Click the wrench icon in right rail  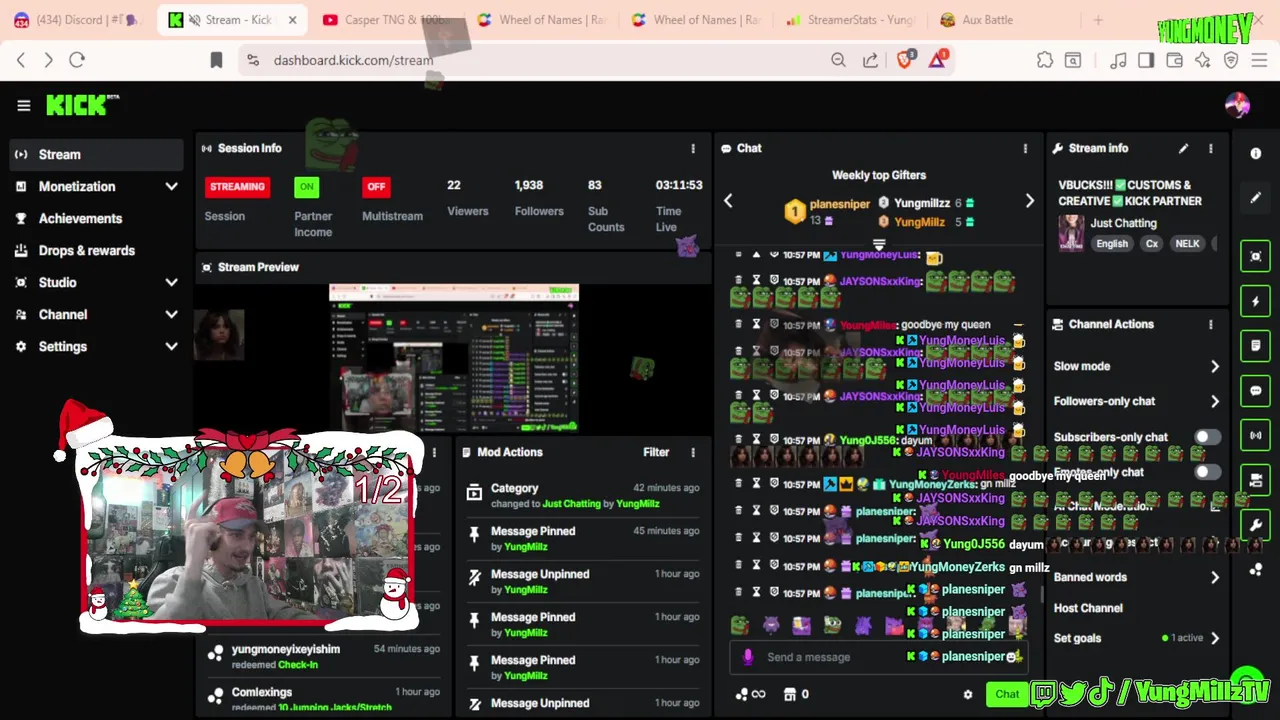click(1256, 524)
